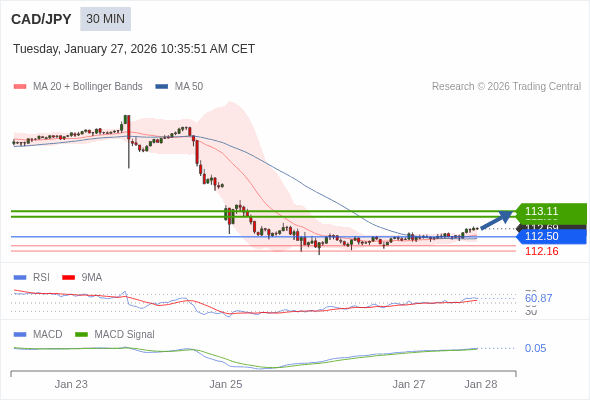Click the Jan 28 date axis label
The image size is (590, 400).
click(x=481, y=384)
